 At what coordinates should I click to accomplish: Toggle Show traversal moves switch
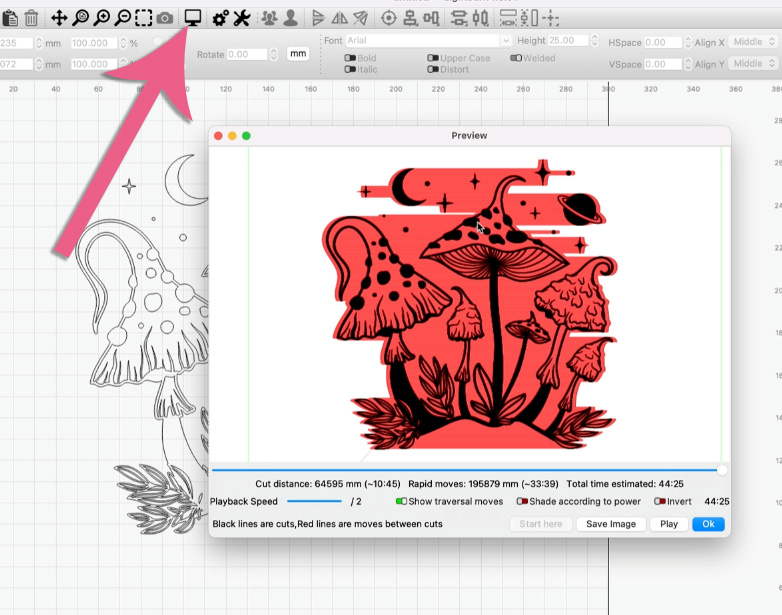[x=402, y=502]
